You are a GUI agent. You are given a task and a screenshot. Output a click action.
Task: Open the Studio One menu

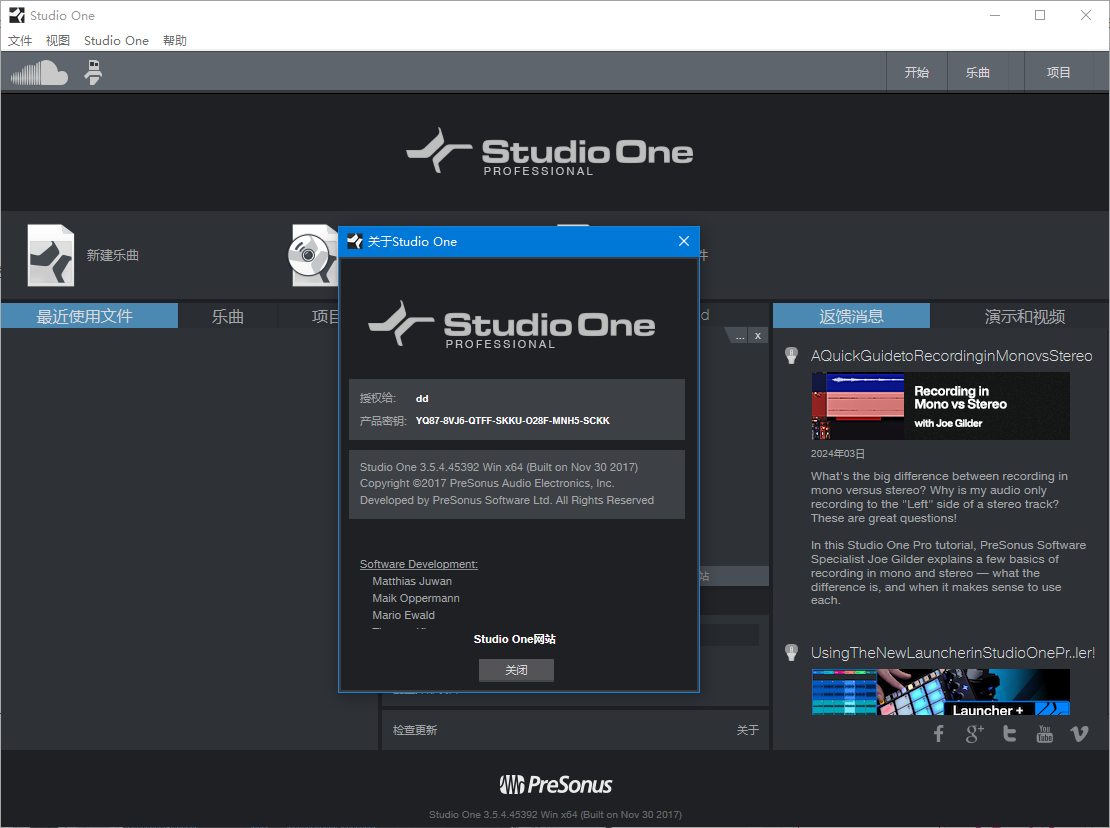point(116,40)
